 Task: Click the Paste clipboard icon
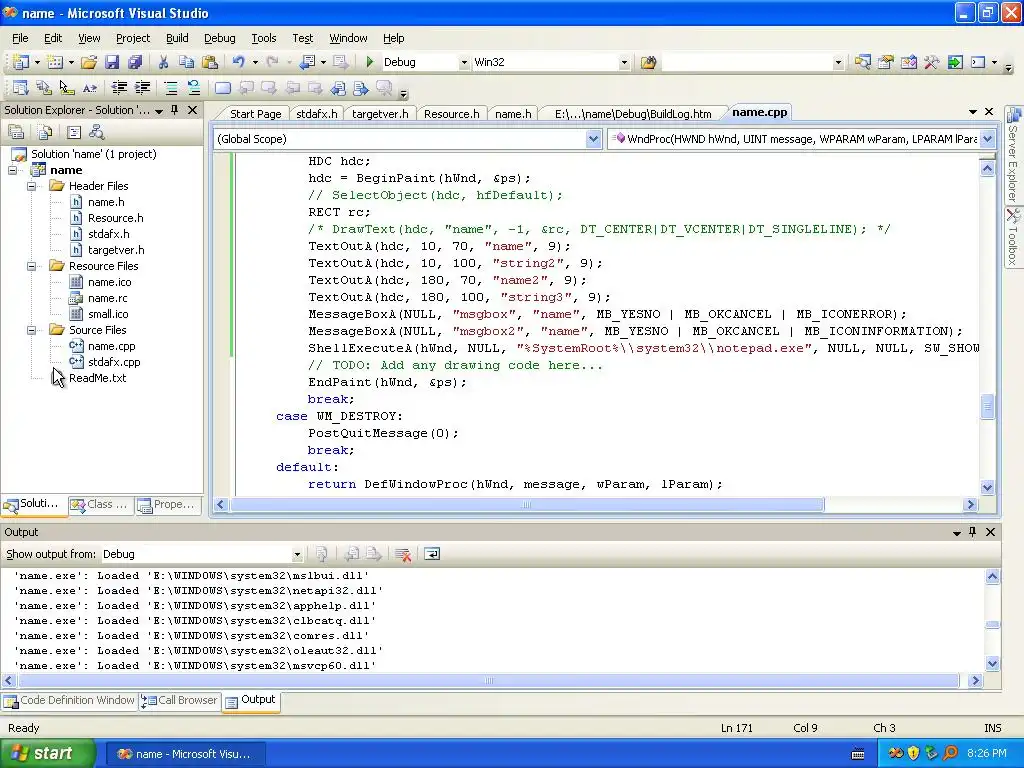pyautogui.click(x=210, y=62)
